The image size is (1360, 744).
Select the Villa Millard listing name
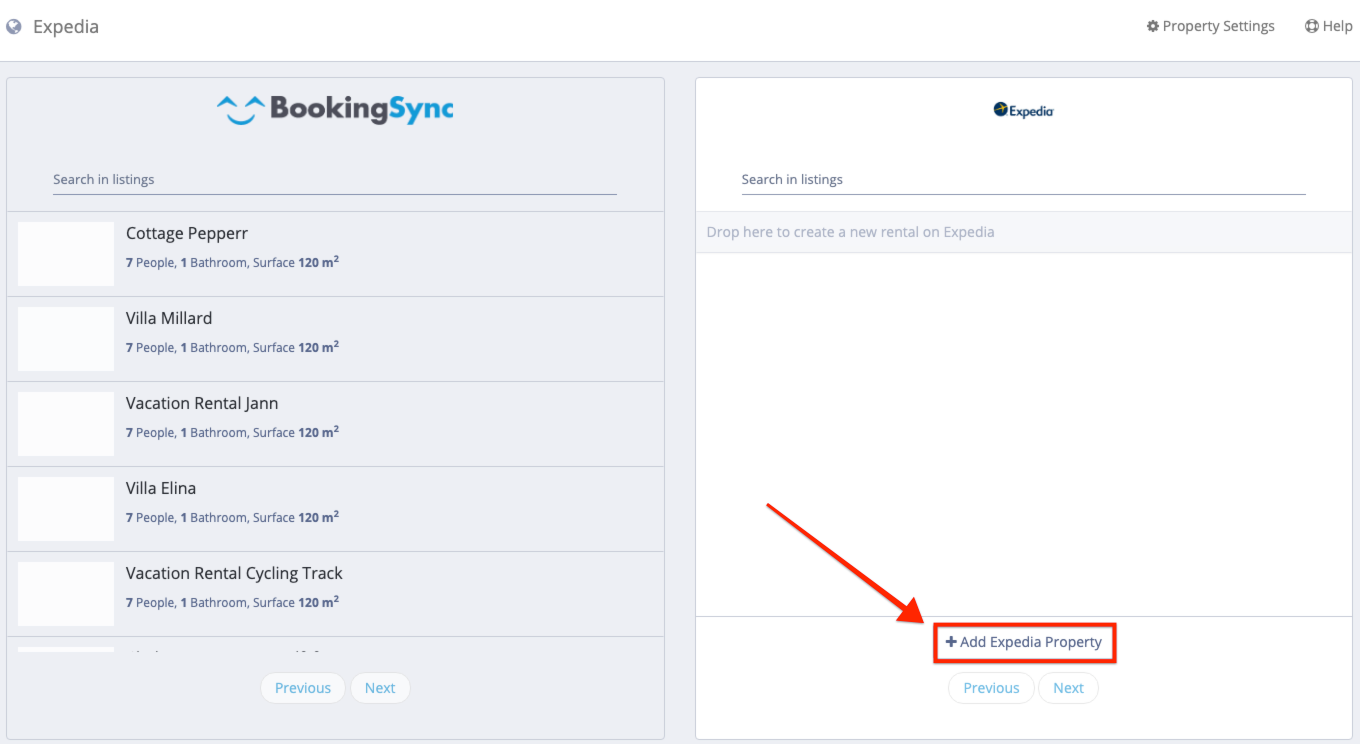169,318
